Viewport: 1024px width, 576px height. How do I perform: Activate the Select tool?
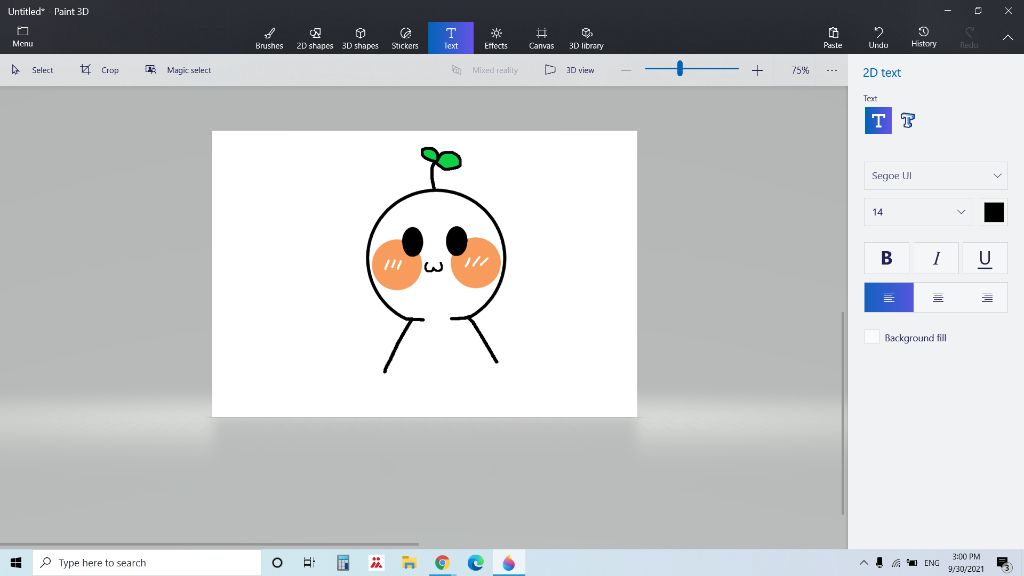(32, 70)
